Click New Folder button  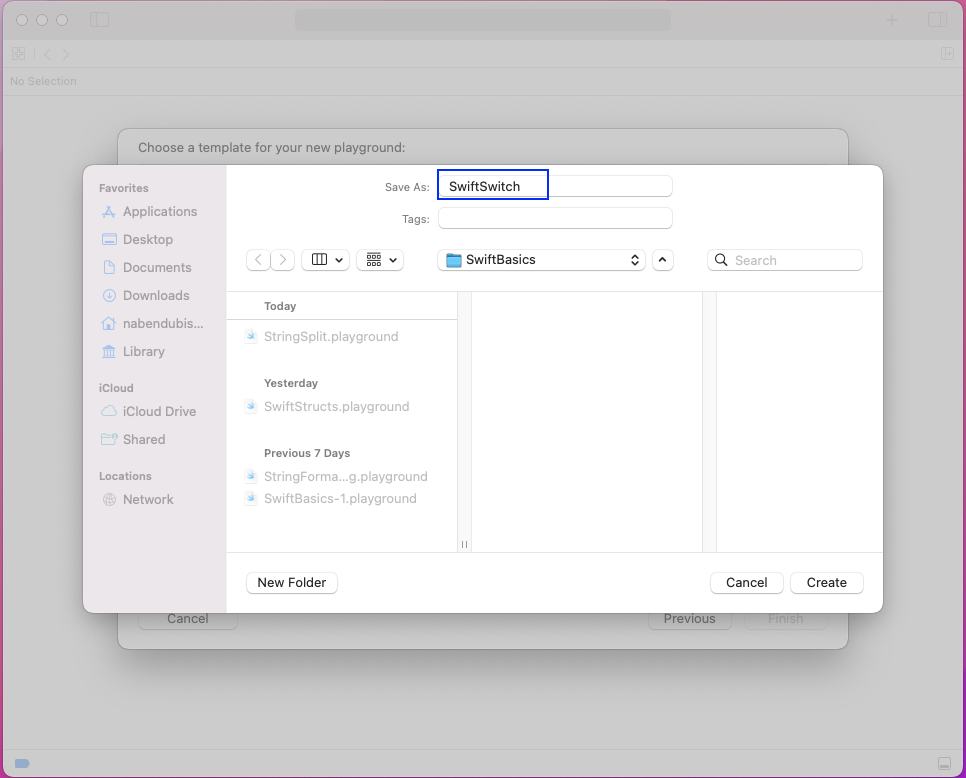coord(292,583)
